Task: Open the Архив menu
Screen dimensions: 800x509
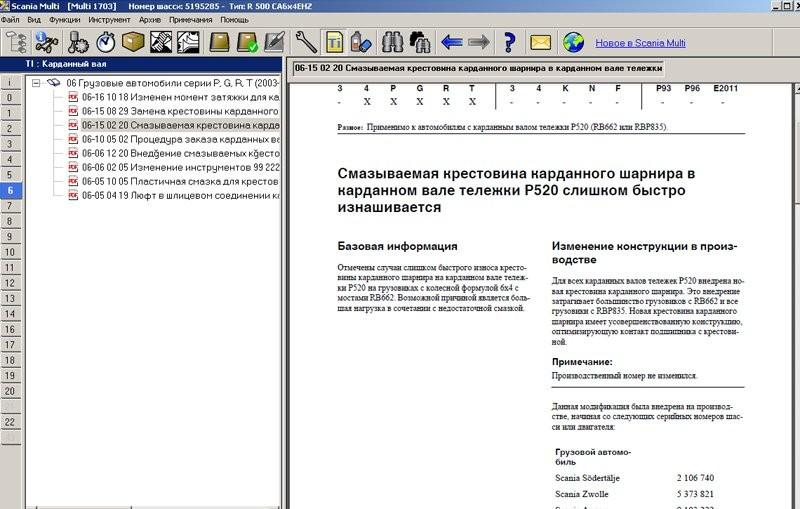Action: pos(149,20)
